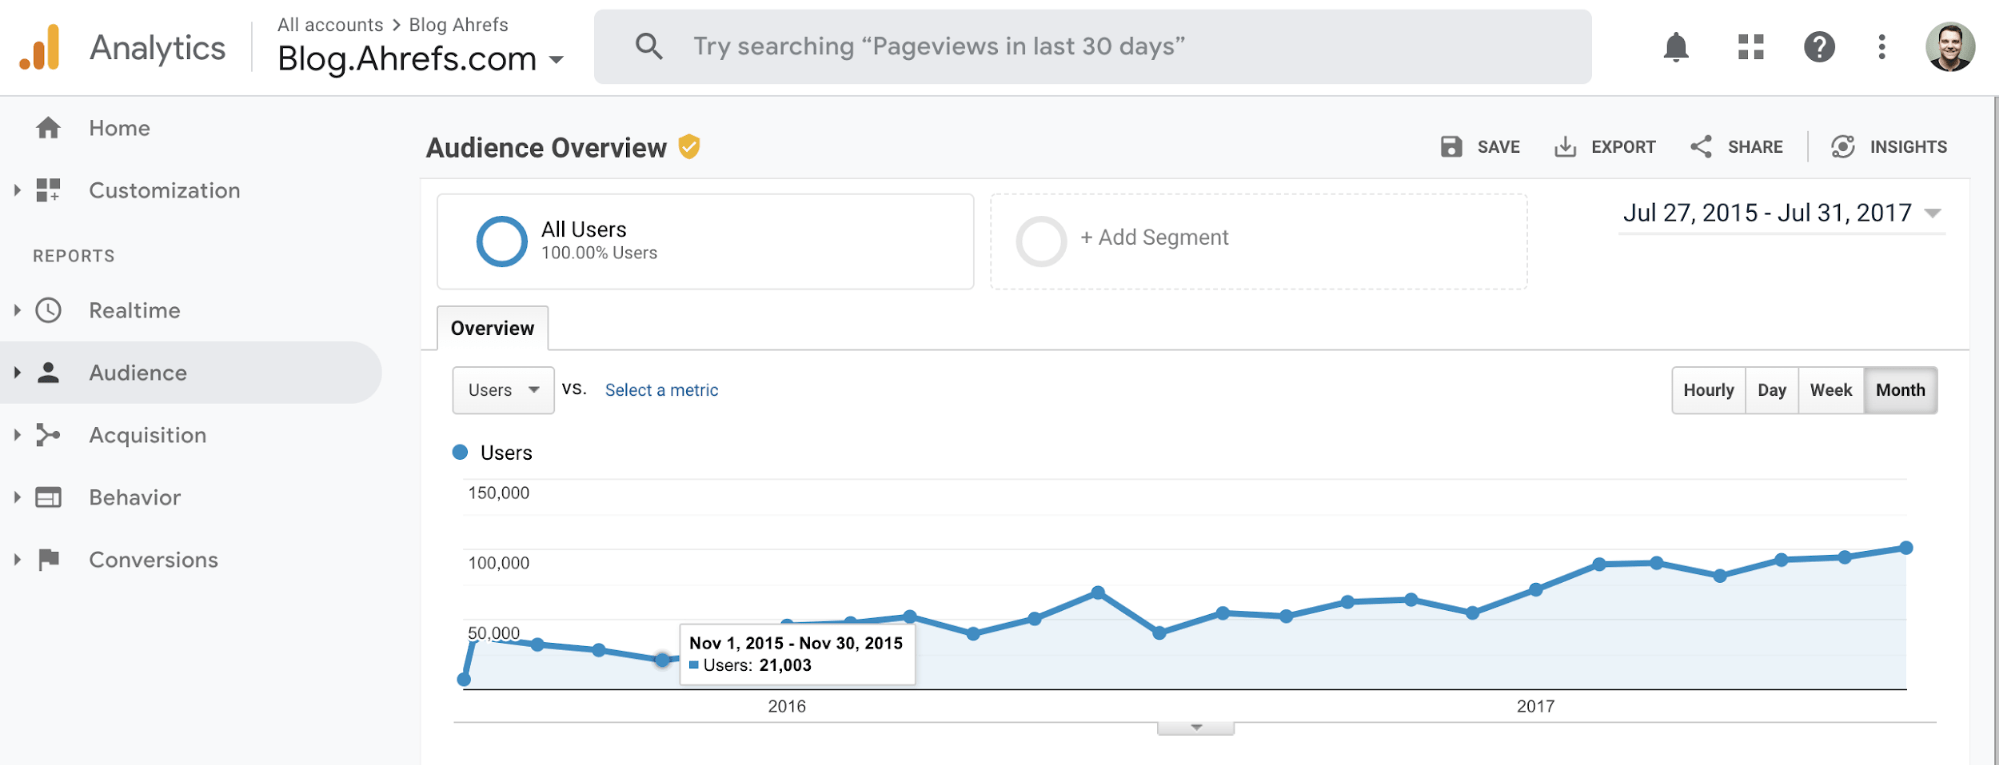Click the help question mark icon
Screen dimensions: 1999x766
(1819, 47)
